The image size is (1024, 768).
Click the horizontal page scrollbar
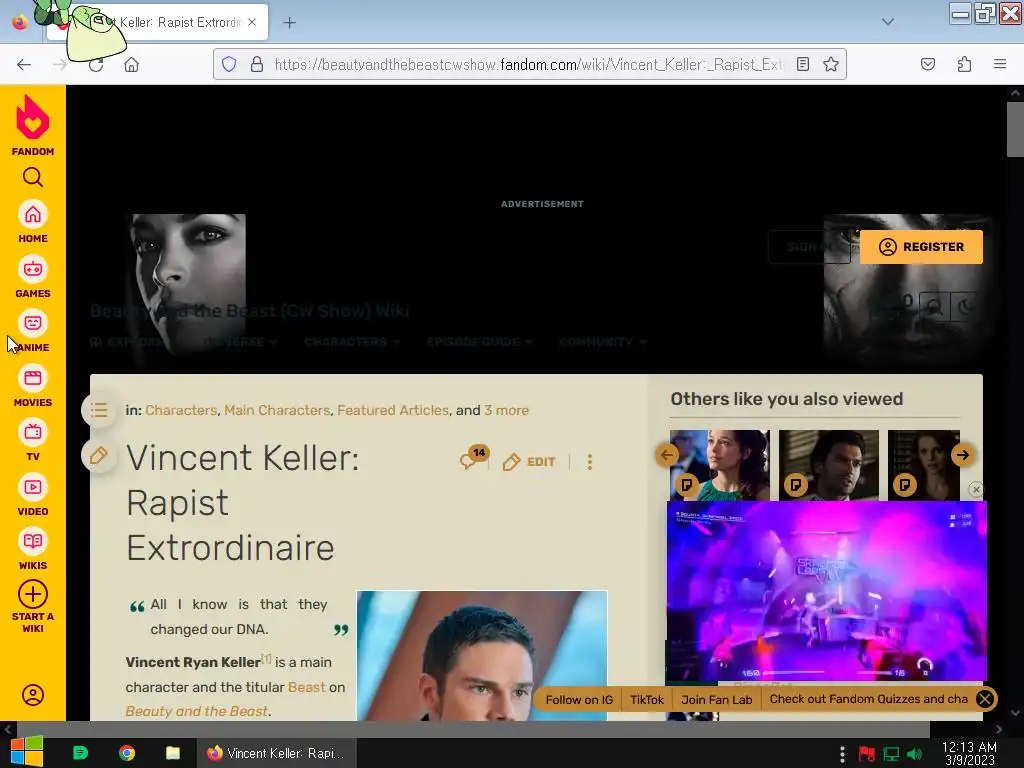pyautogui.click(x=472, y=729)
